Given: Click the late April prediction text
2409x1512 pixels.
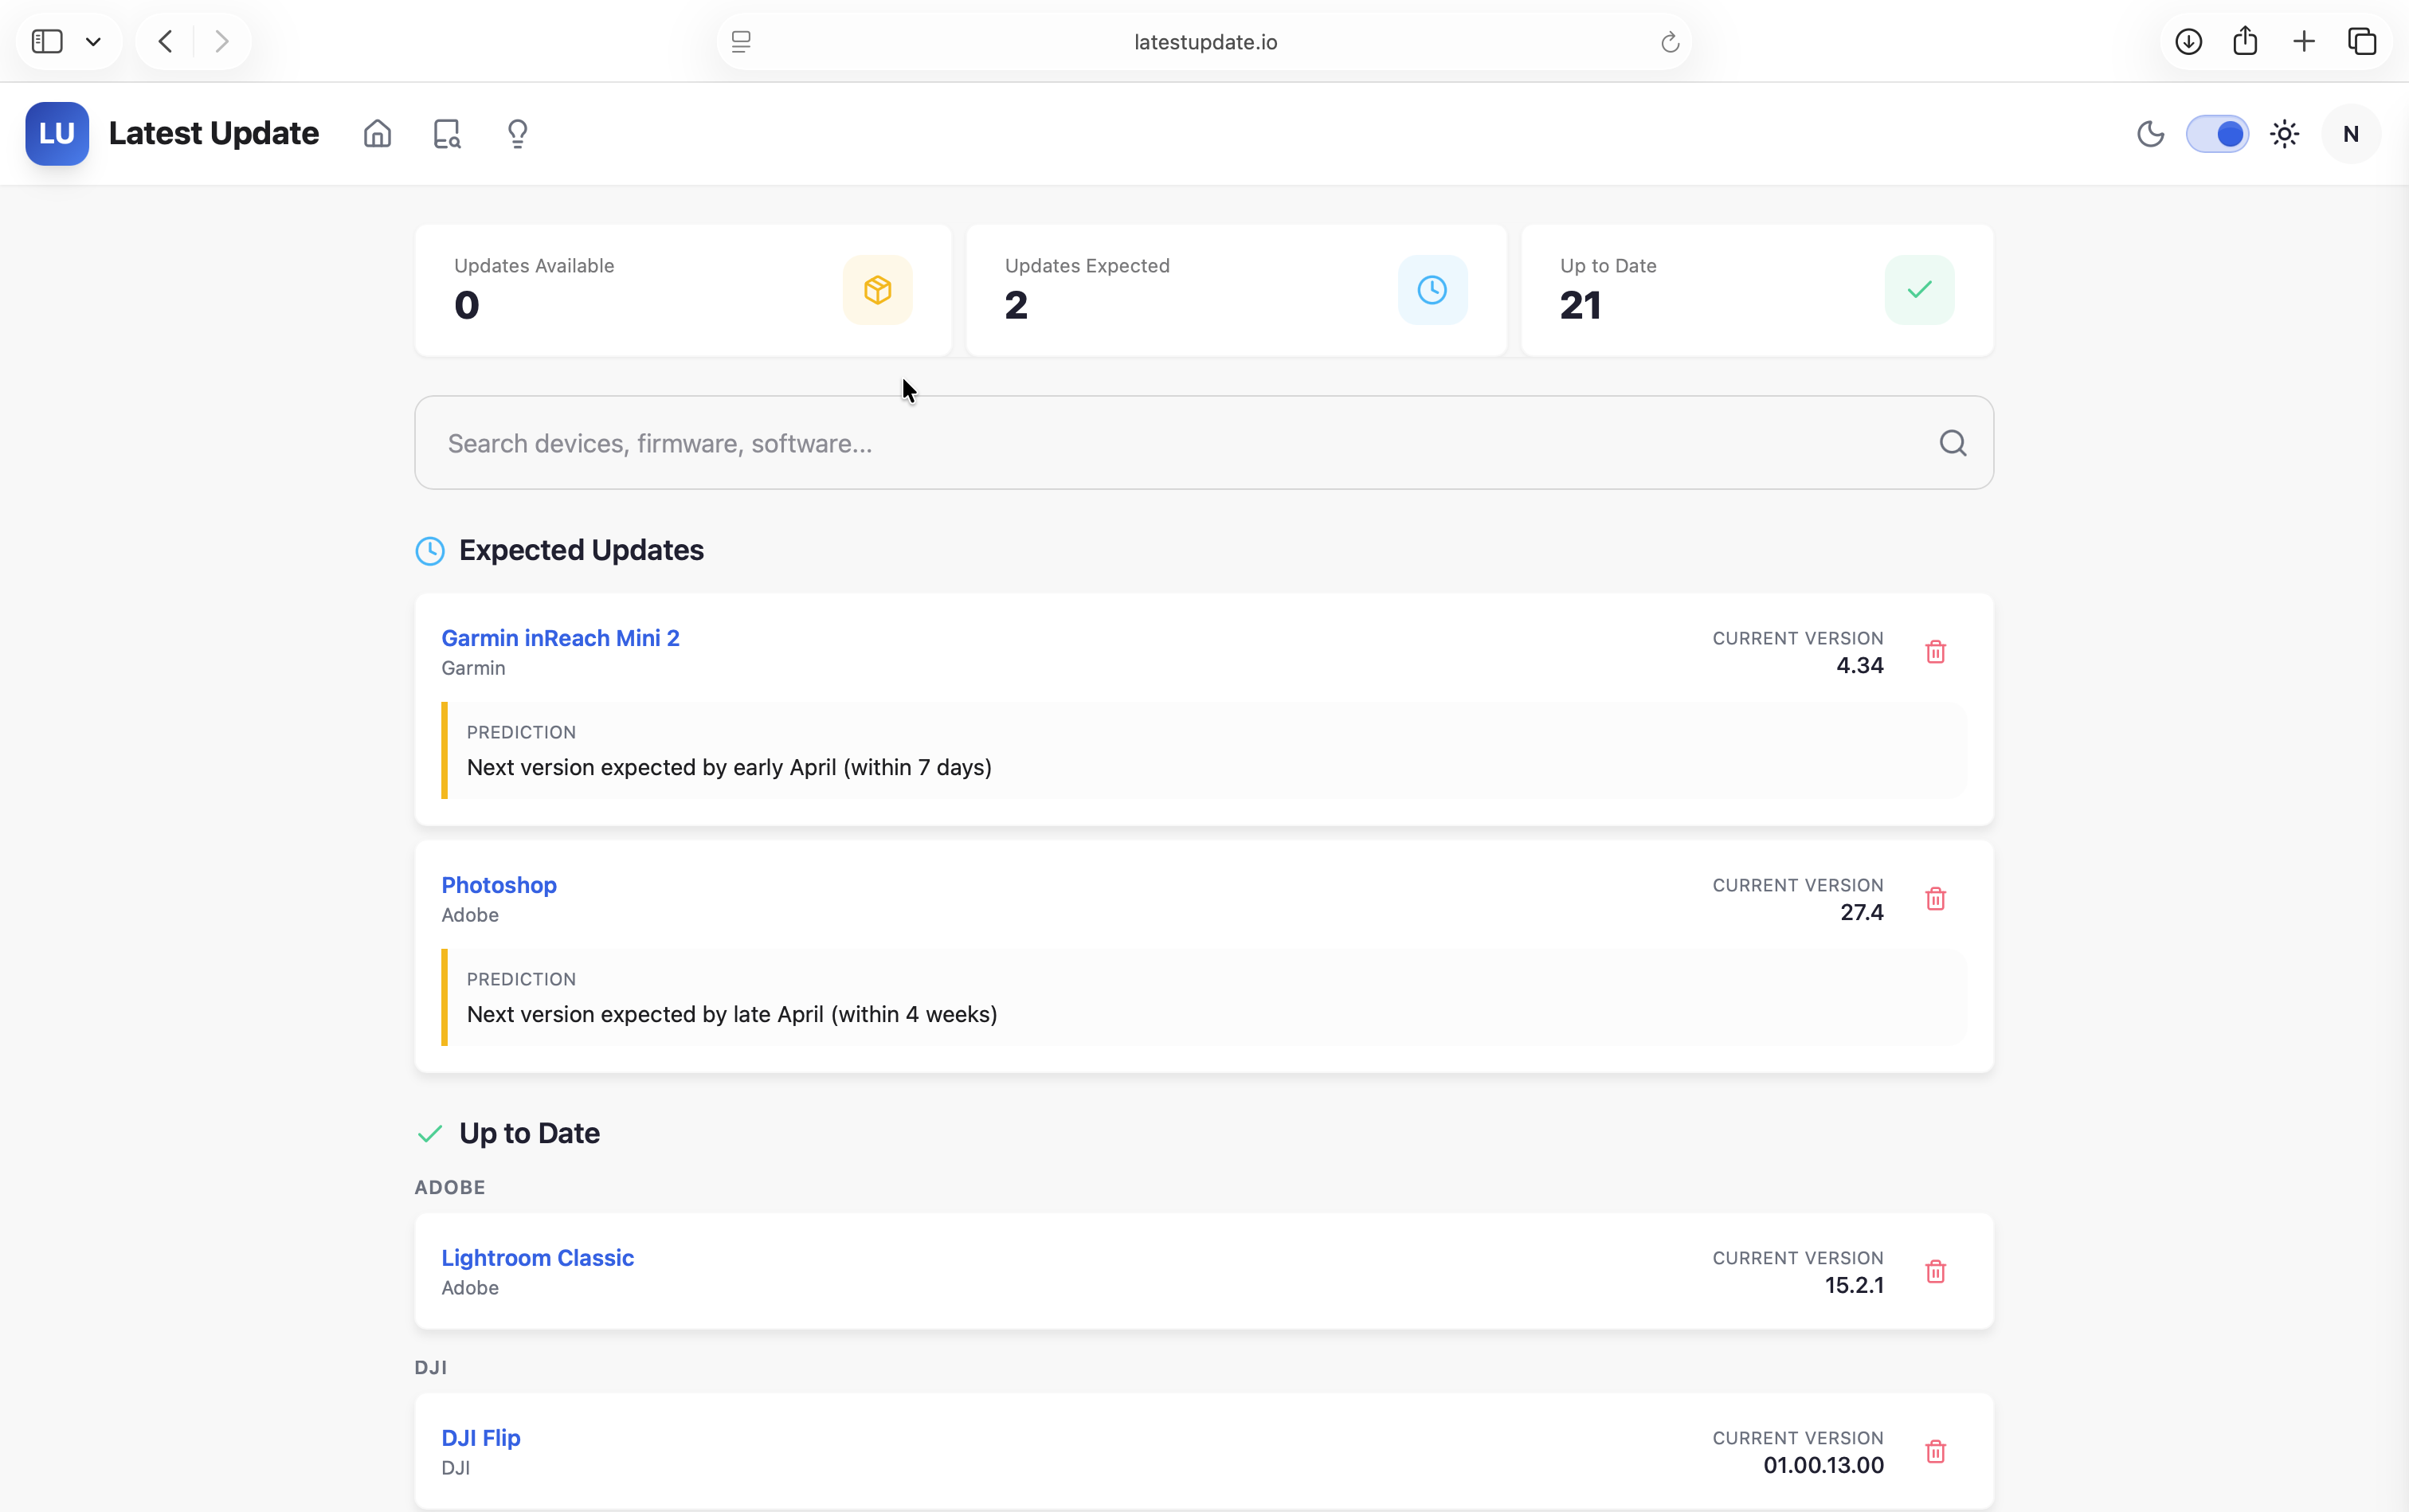Looking at the screenshot, I should 732,1014.
